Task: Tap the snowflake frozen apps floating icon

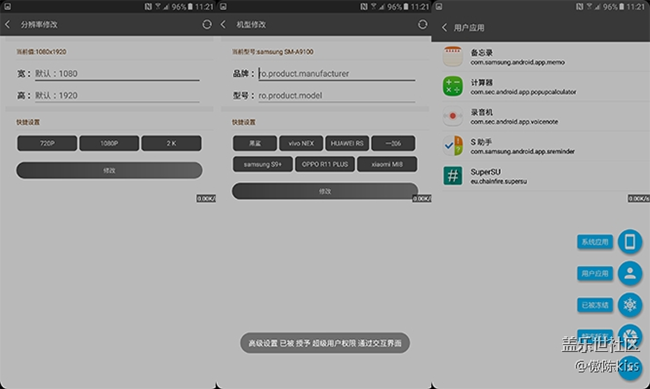Action: point(630,305)
